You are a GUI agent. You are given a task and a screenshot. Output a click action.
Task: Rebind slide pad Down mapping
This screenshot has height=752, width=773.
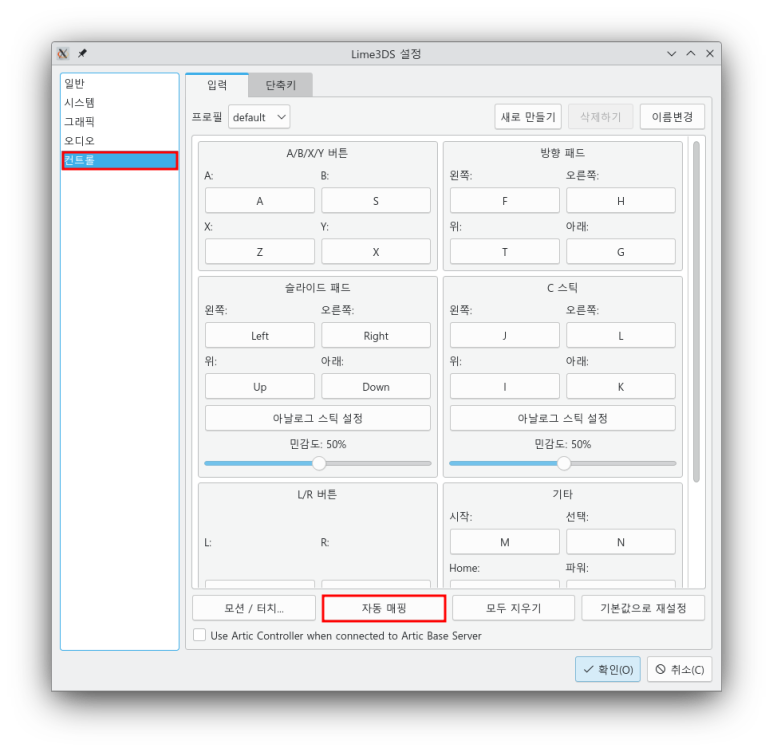click(x=376, y=387)
